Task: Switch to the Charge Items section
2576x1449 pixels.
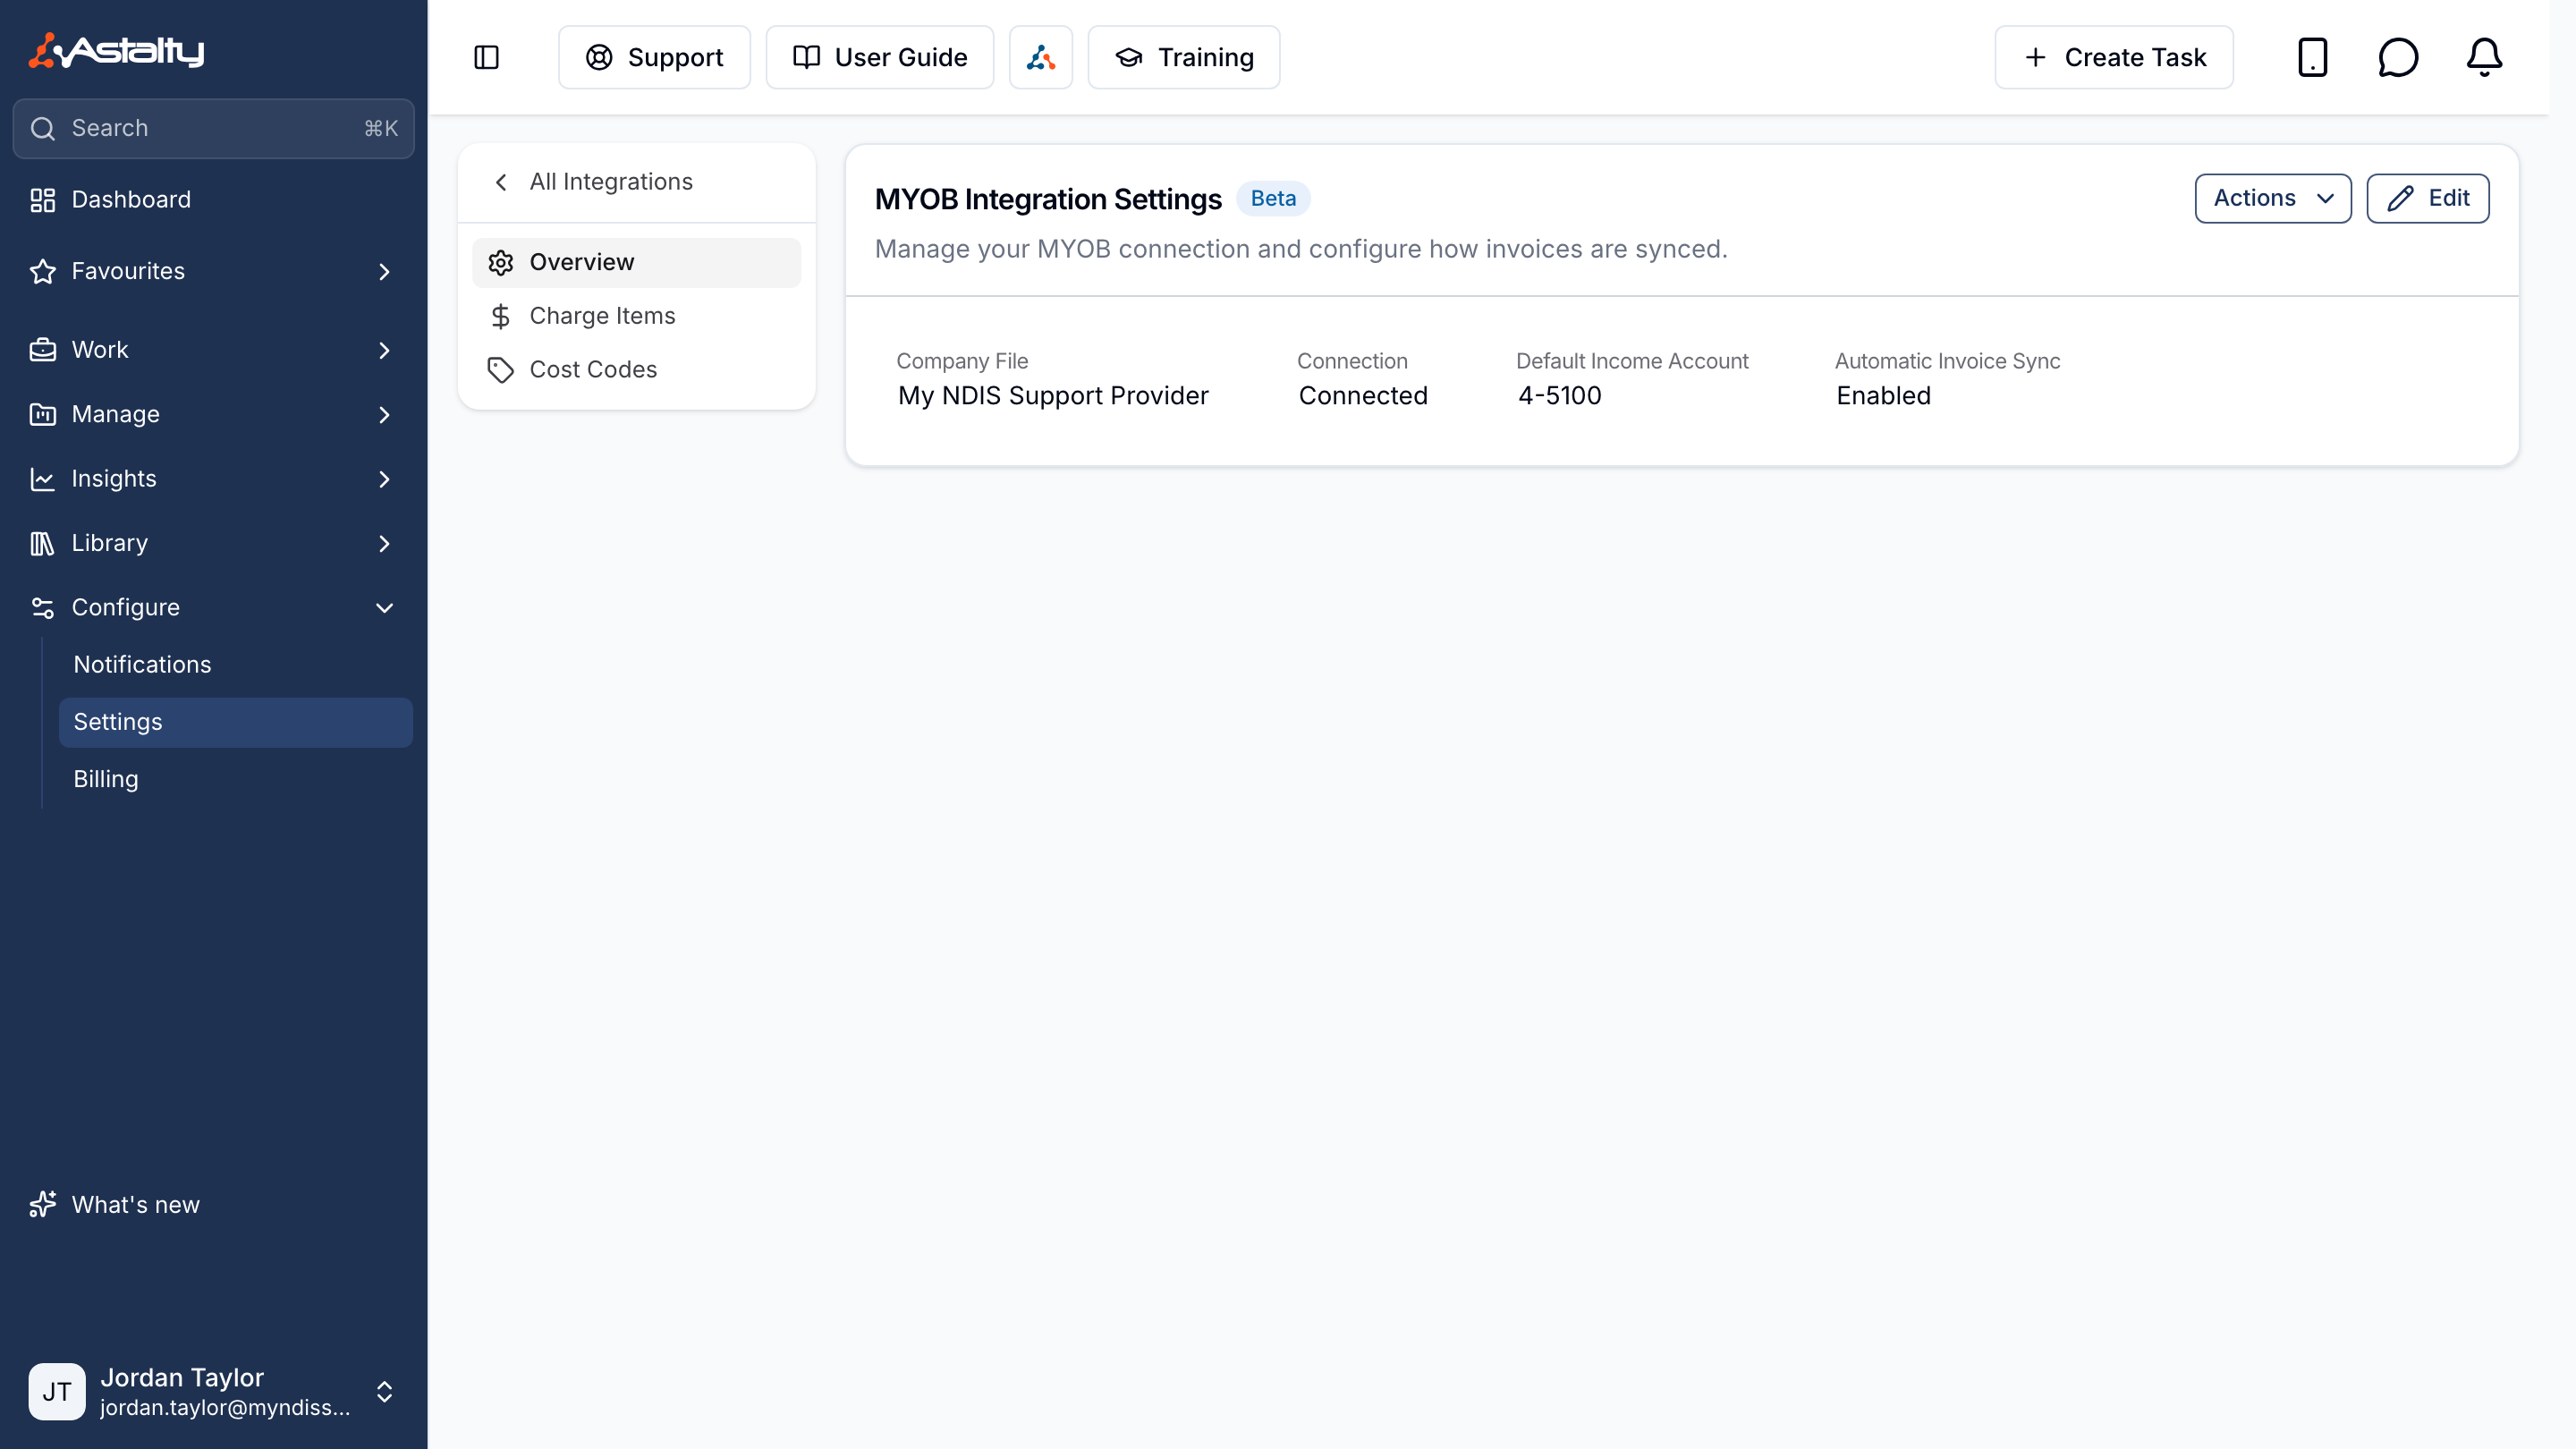Action: pos(636,316)
